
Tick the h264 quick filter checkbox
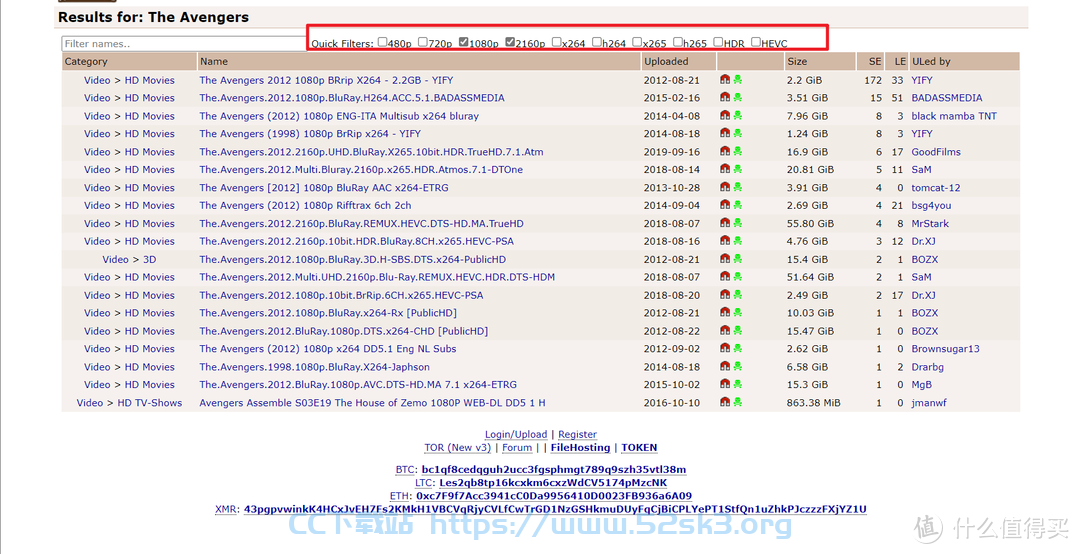[596, 42]
